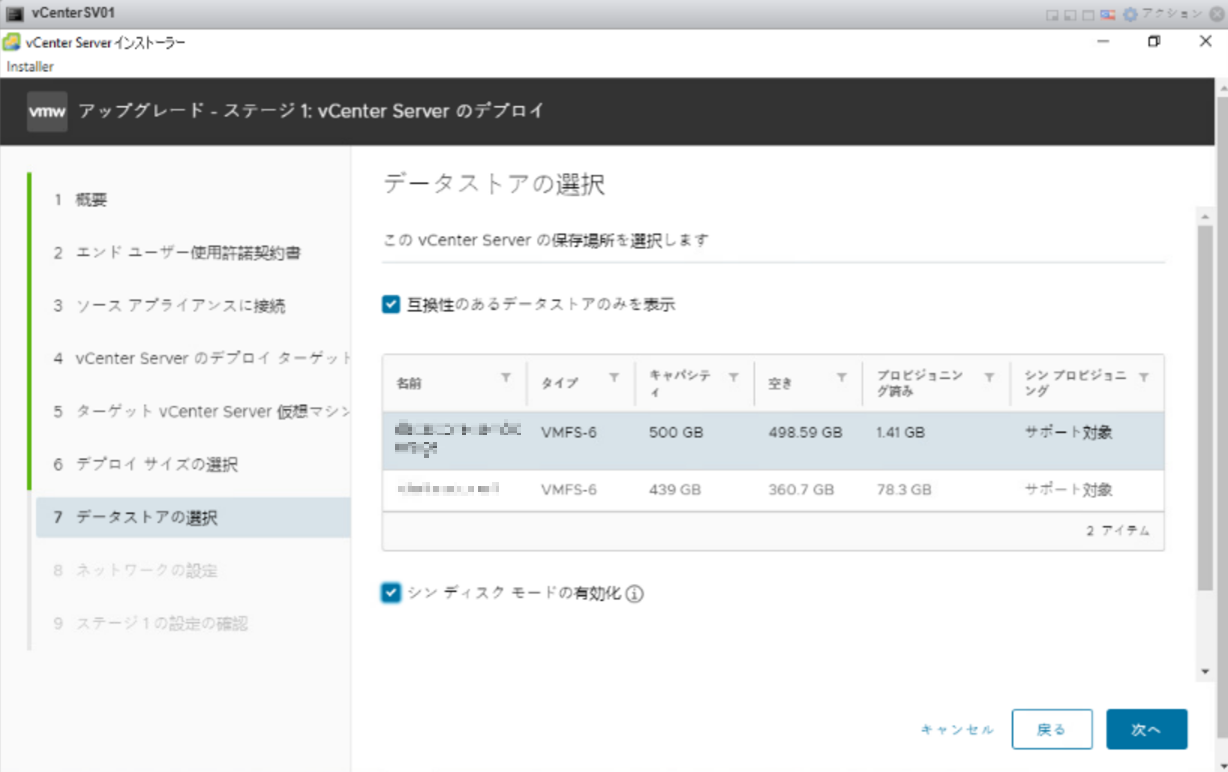The image size is (1228, 772).
Task: Open step 3 ソース アプライアンスに接続
Action: click(180, 306)
